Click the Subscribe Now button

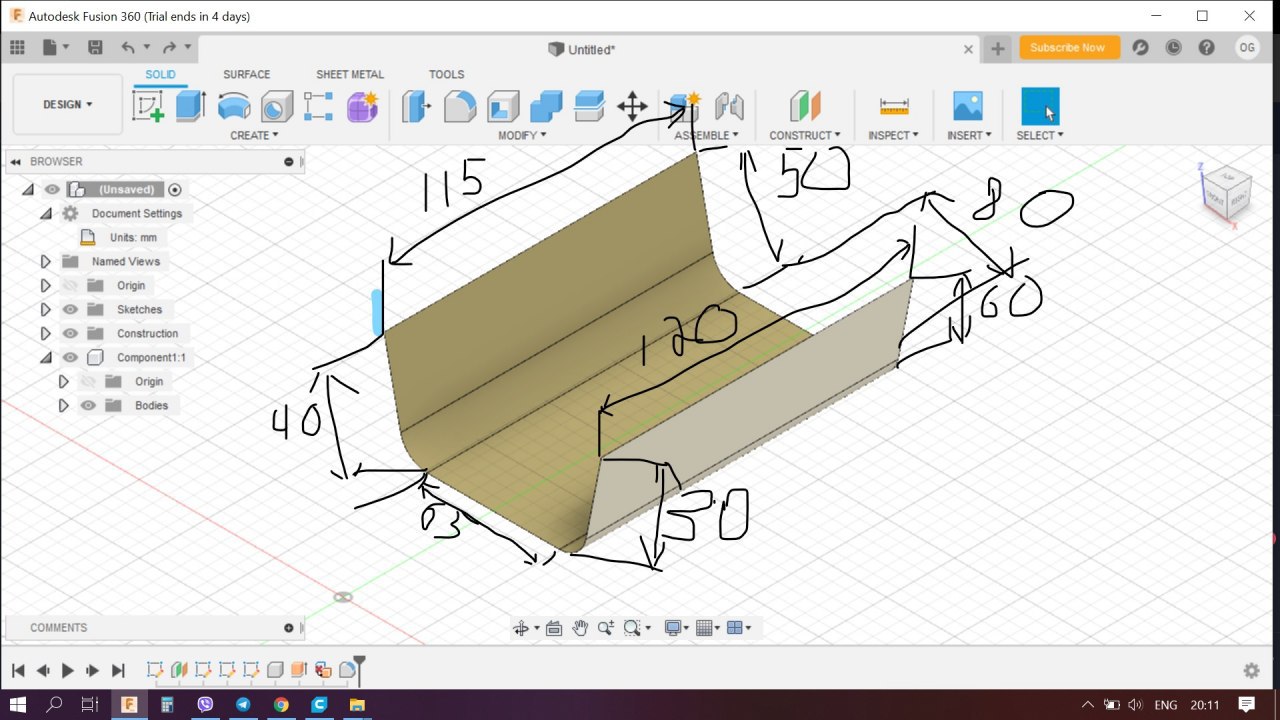[1068, 47]
